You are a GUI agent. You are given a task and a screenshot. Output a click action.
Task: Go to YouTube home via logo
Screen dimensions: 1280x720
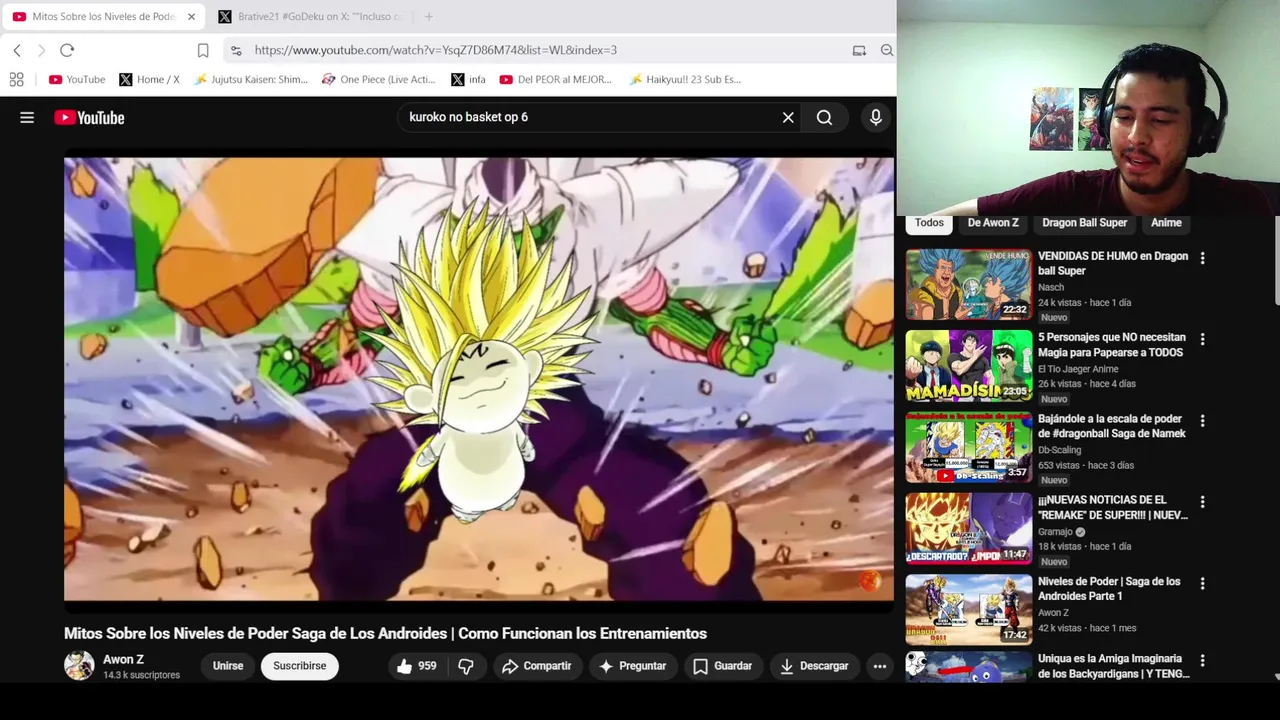click(89, 117)
